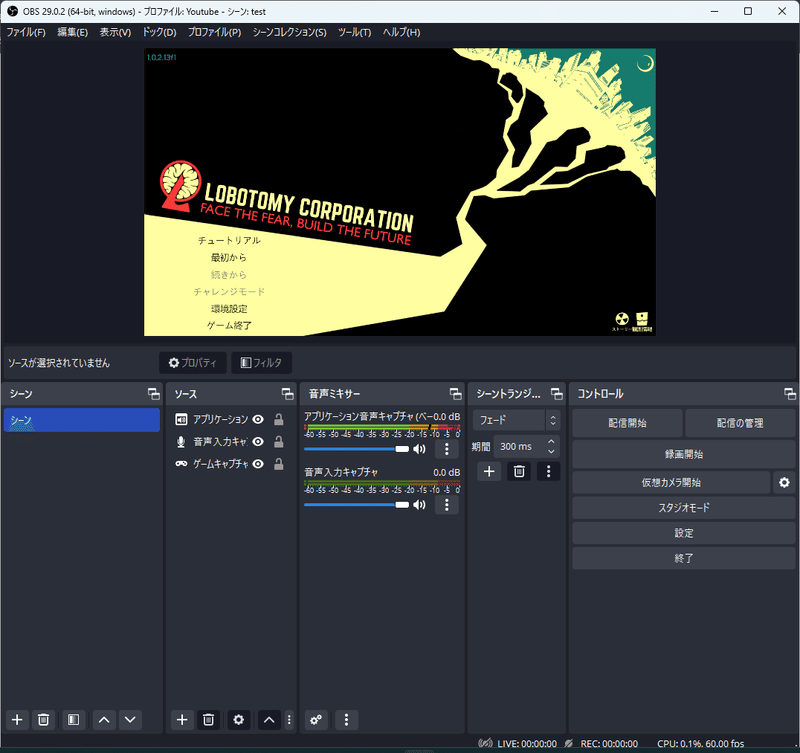
Task: Toggle visibility of 音声入力キャプチャ source
Action: [258, 441]
